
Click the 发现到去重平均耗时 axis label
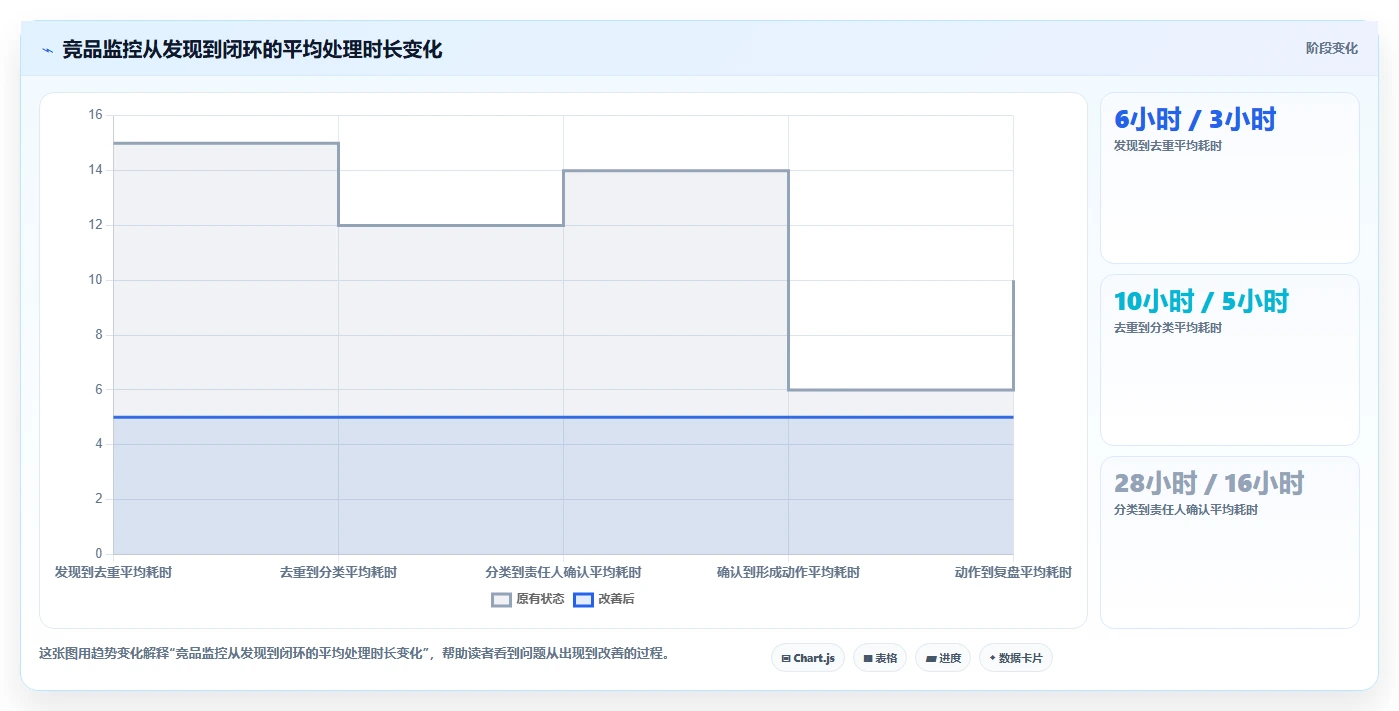[113, 573]
